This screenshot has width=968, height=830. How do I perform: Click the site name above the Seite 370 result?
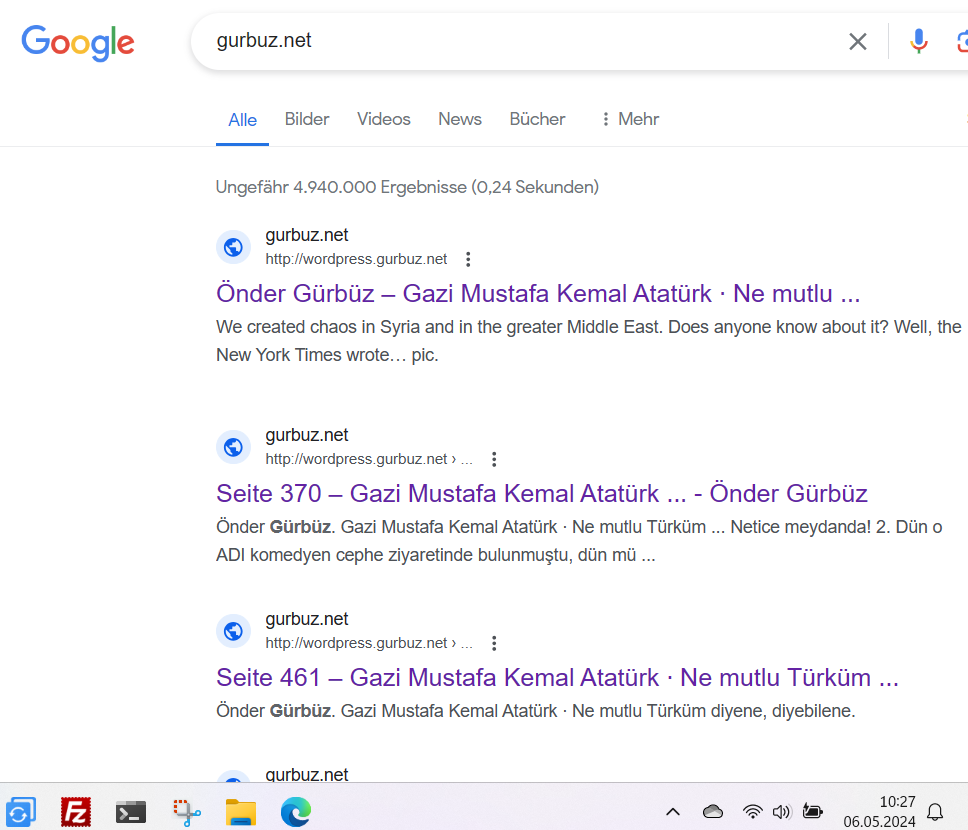coord(307,435)
